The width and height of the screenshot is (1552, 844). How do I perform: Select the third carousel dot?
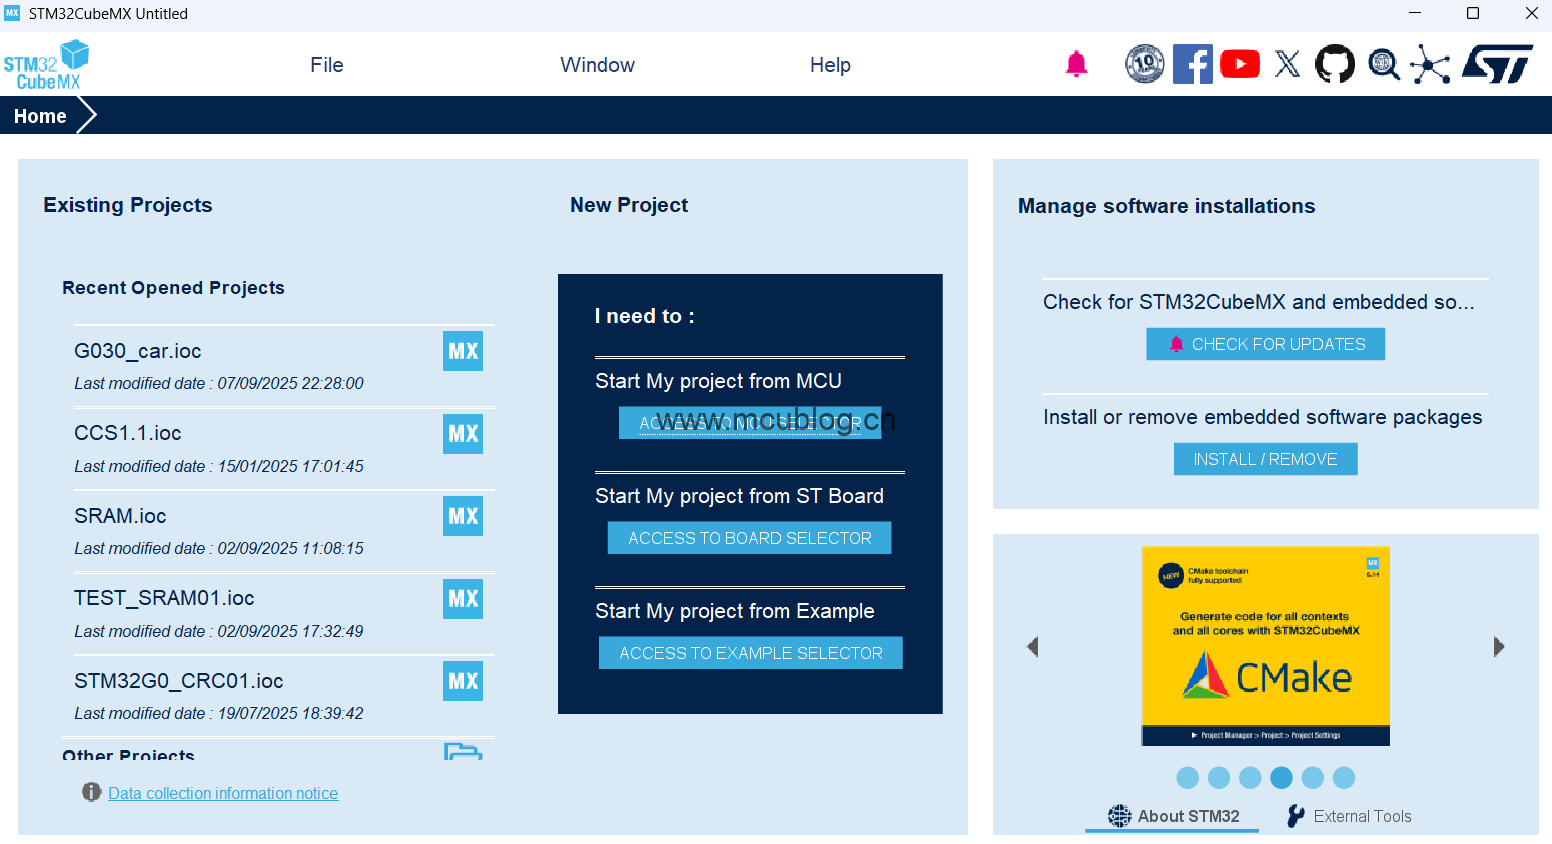pyautogui.click(x=1250, y=778)
